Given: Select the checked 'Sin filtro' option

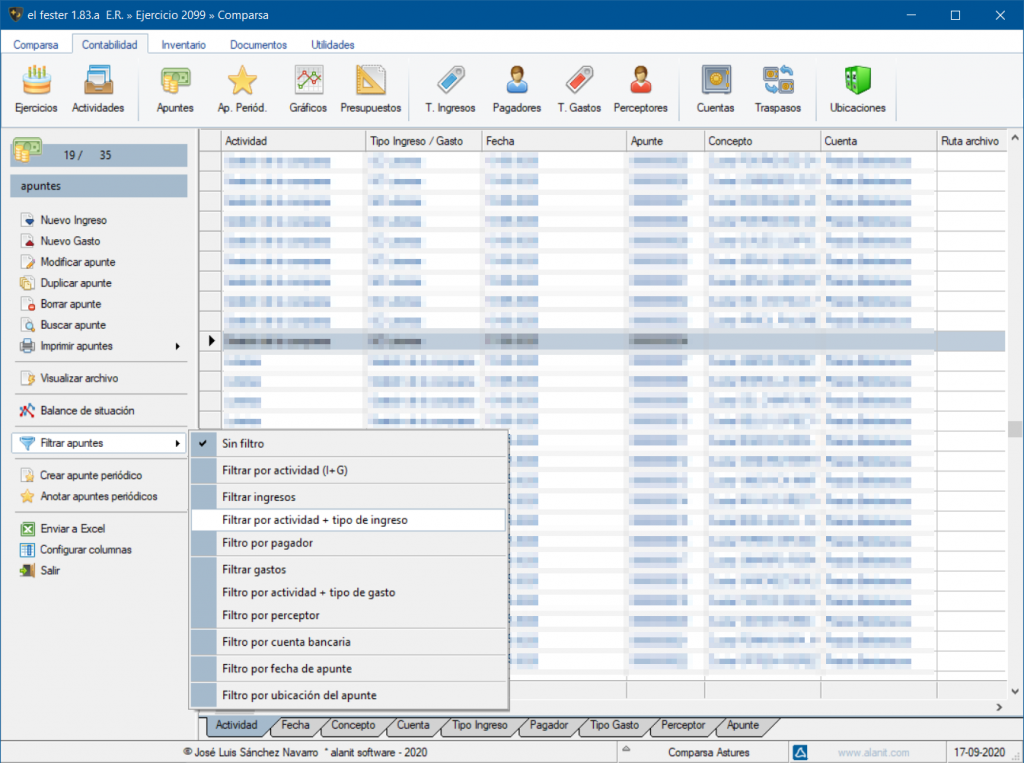Looking at the screenshot, I should click(x=244, y=443).
